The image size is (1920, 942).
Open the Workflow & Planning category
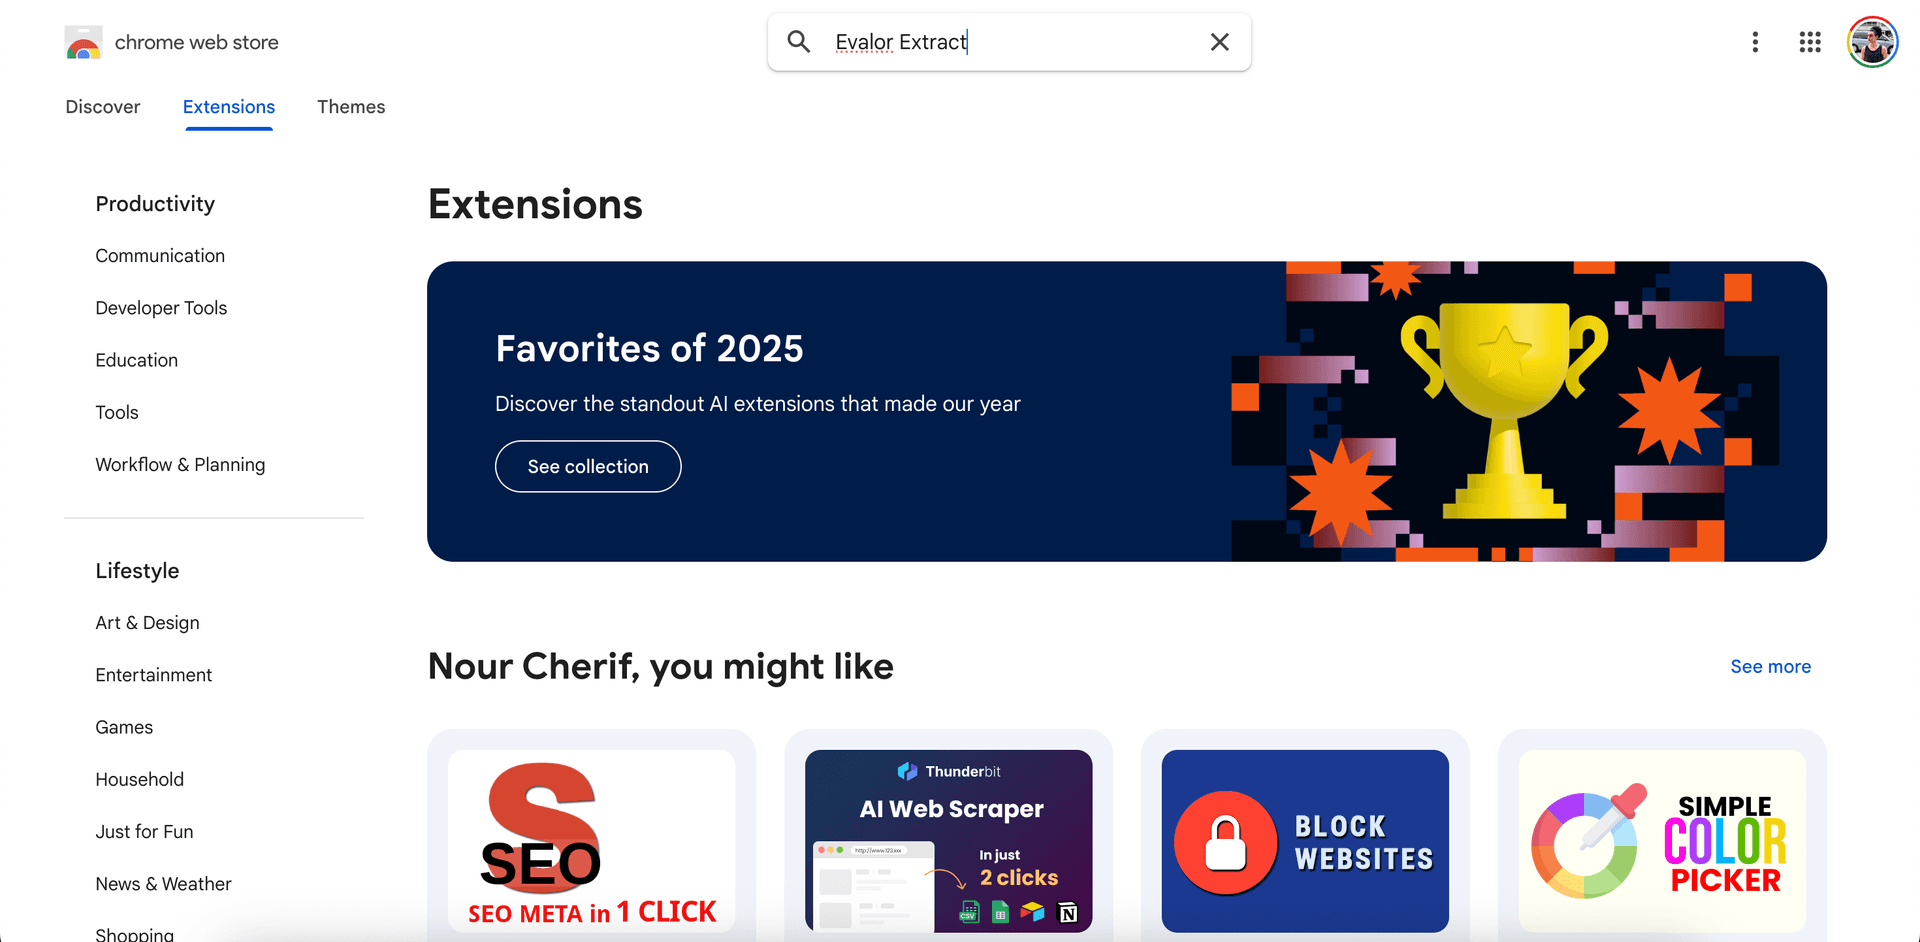(x=180, y=465)
